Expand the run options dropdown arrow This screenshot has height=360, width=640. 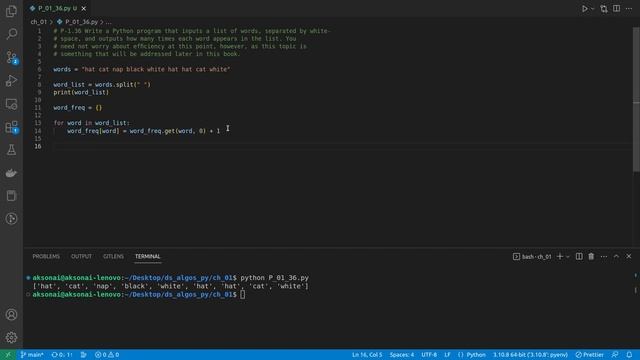(593, 9)
